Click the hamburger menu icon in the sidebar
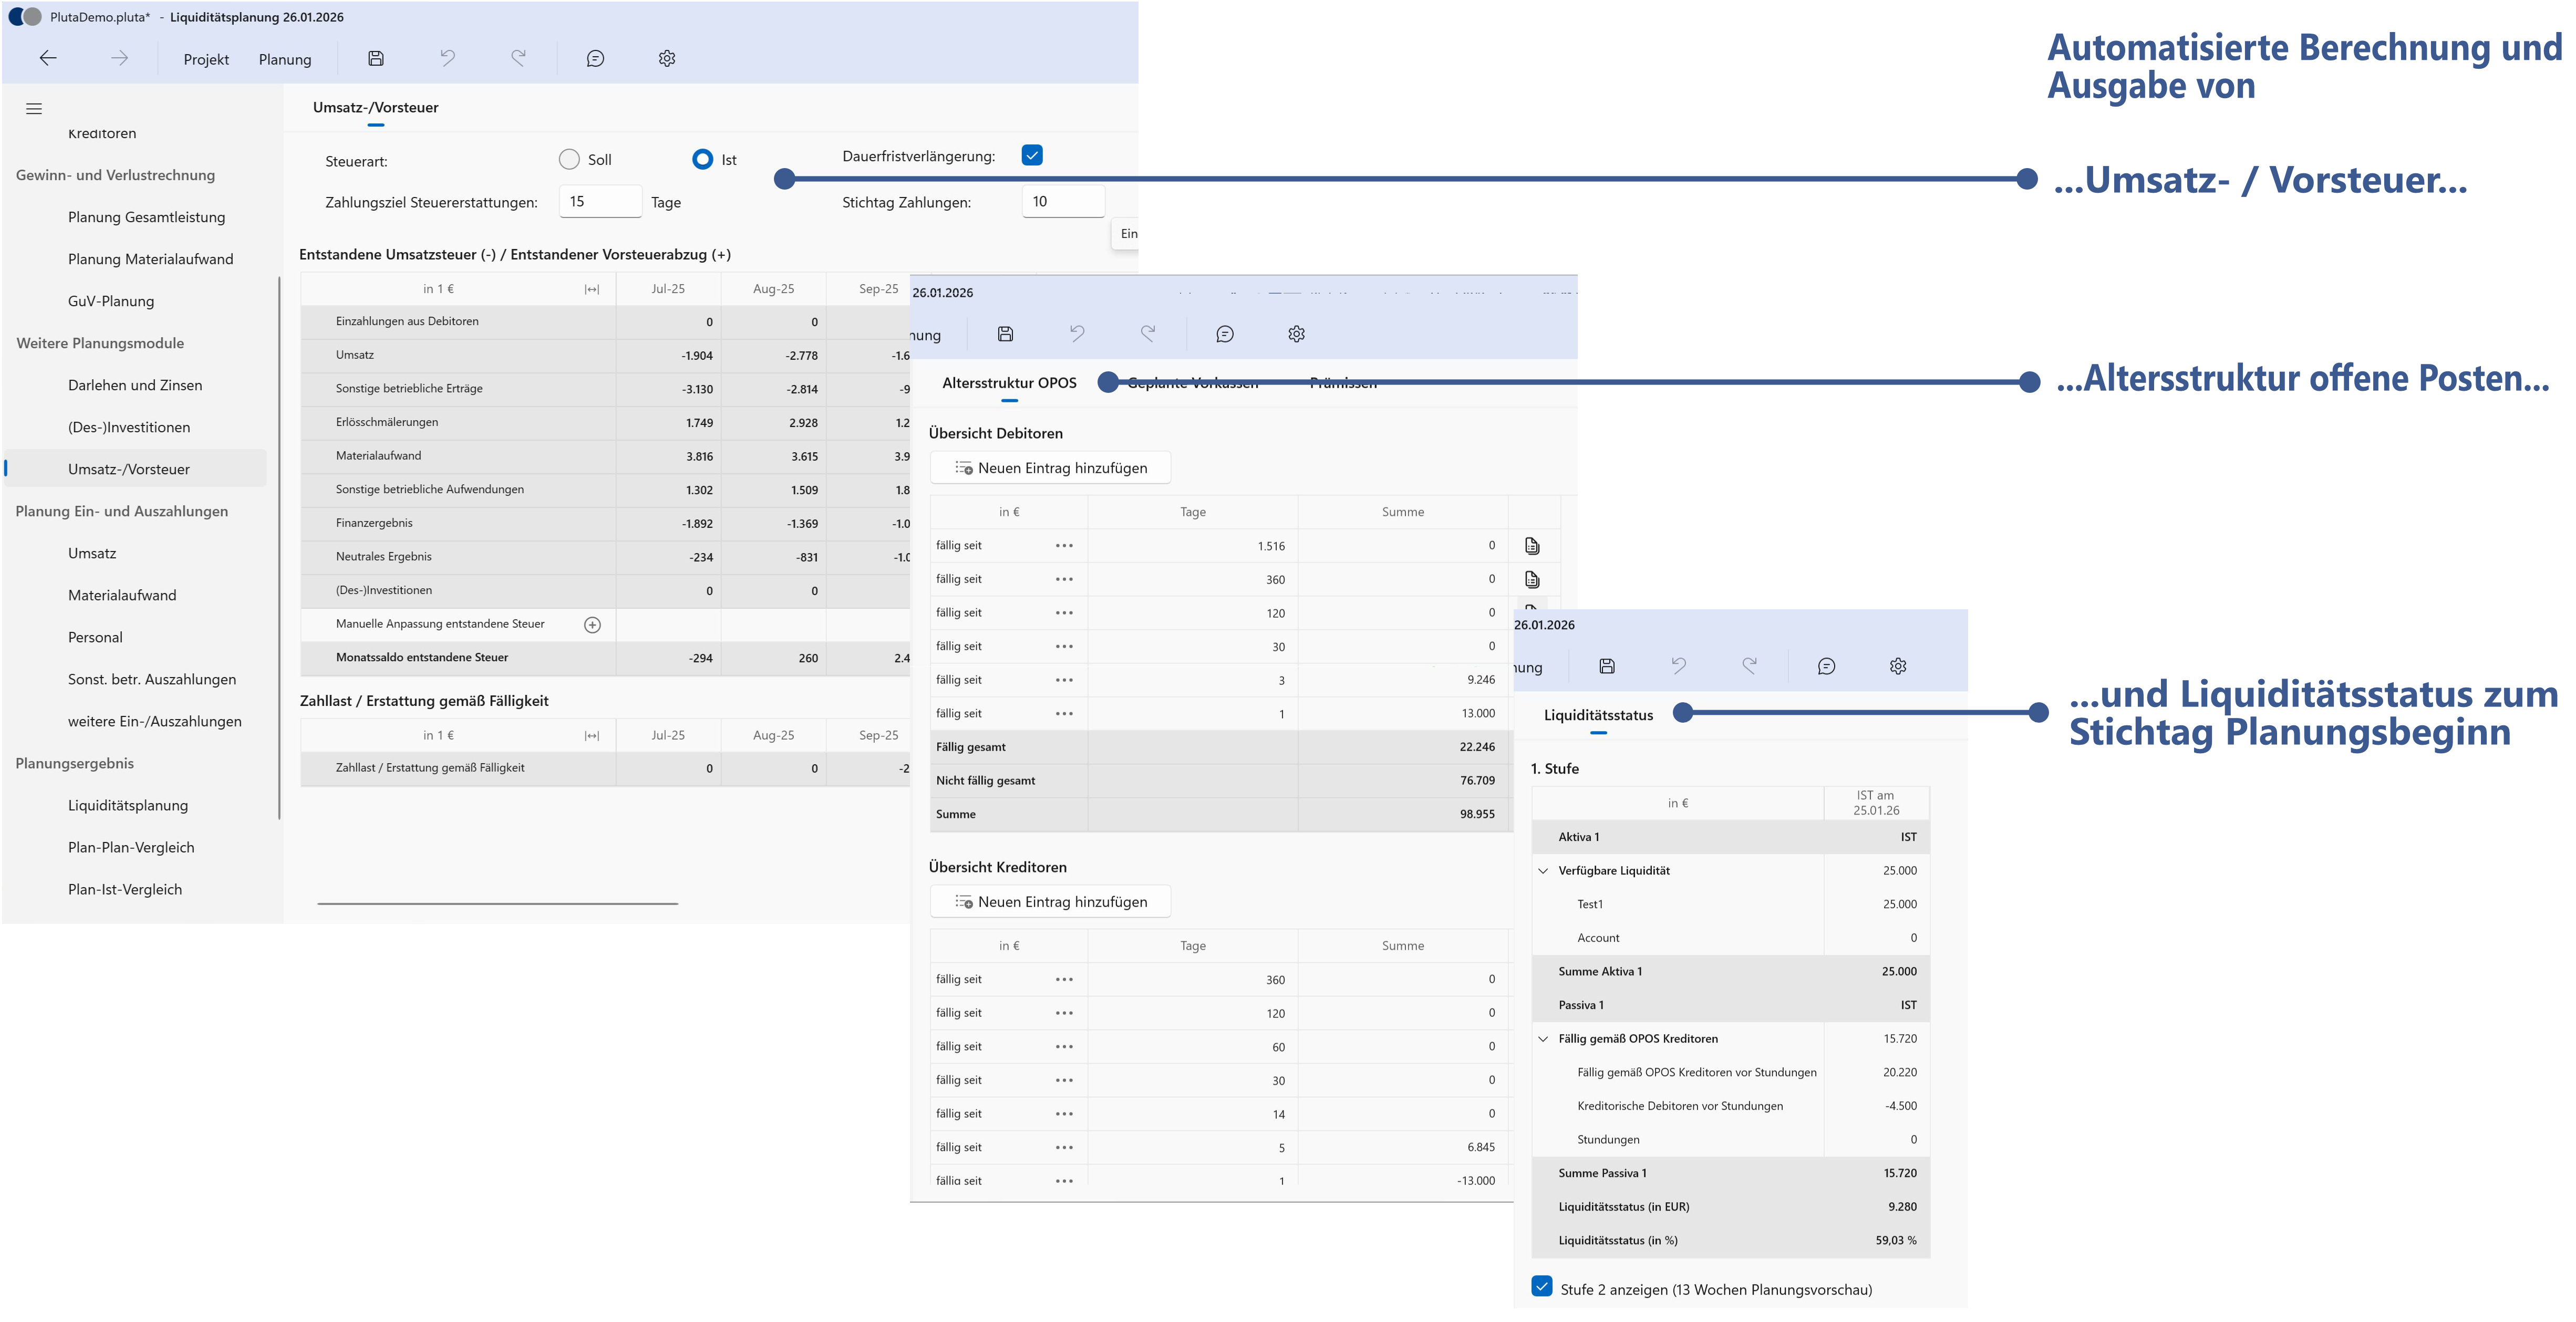Screen dimensions: 2576x1322 point(34,109)
